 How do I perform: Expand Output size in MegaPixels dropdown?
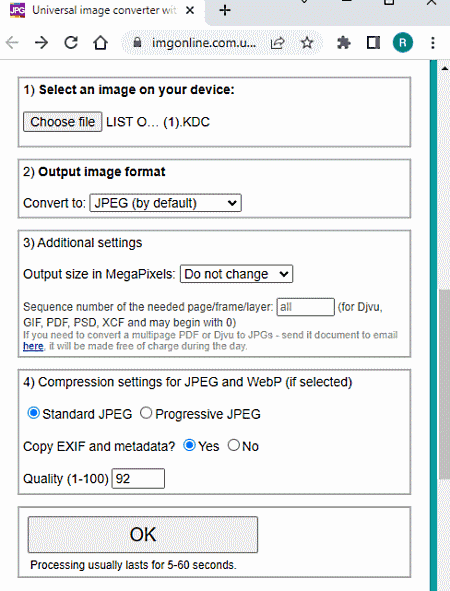[x=236, y=274]
